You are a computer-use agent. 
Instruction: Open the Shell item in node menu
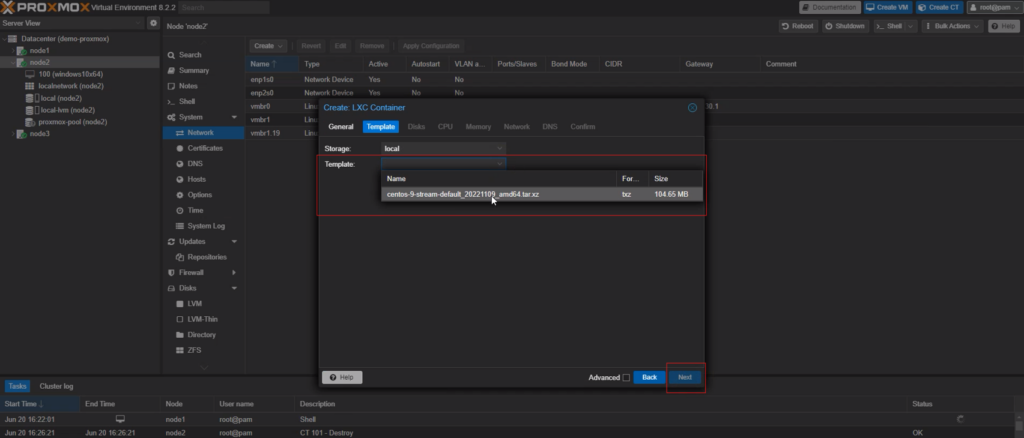[187, 102]
